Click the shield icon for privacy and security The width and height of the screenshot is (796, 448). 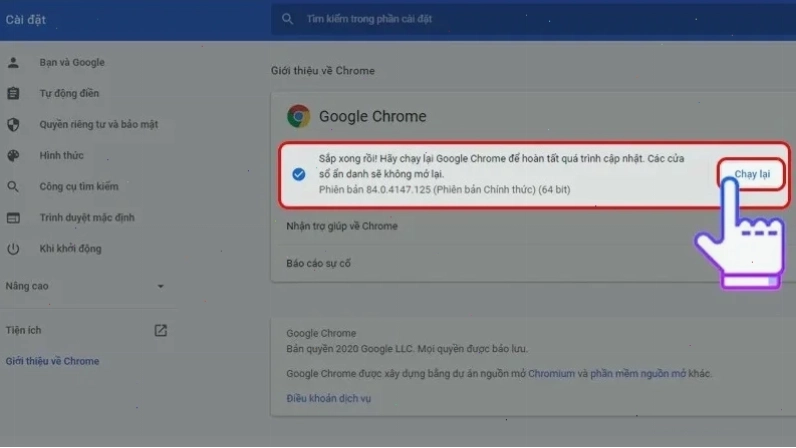click(x=13, y=124)
